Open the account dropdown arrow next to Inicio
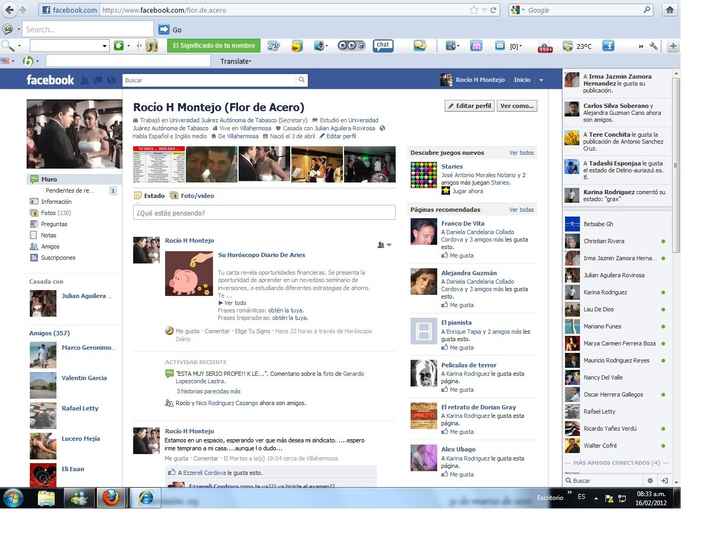 [x=541, y=80]
